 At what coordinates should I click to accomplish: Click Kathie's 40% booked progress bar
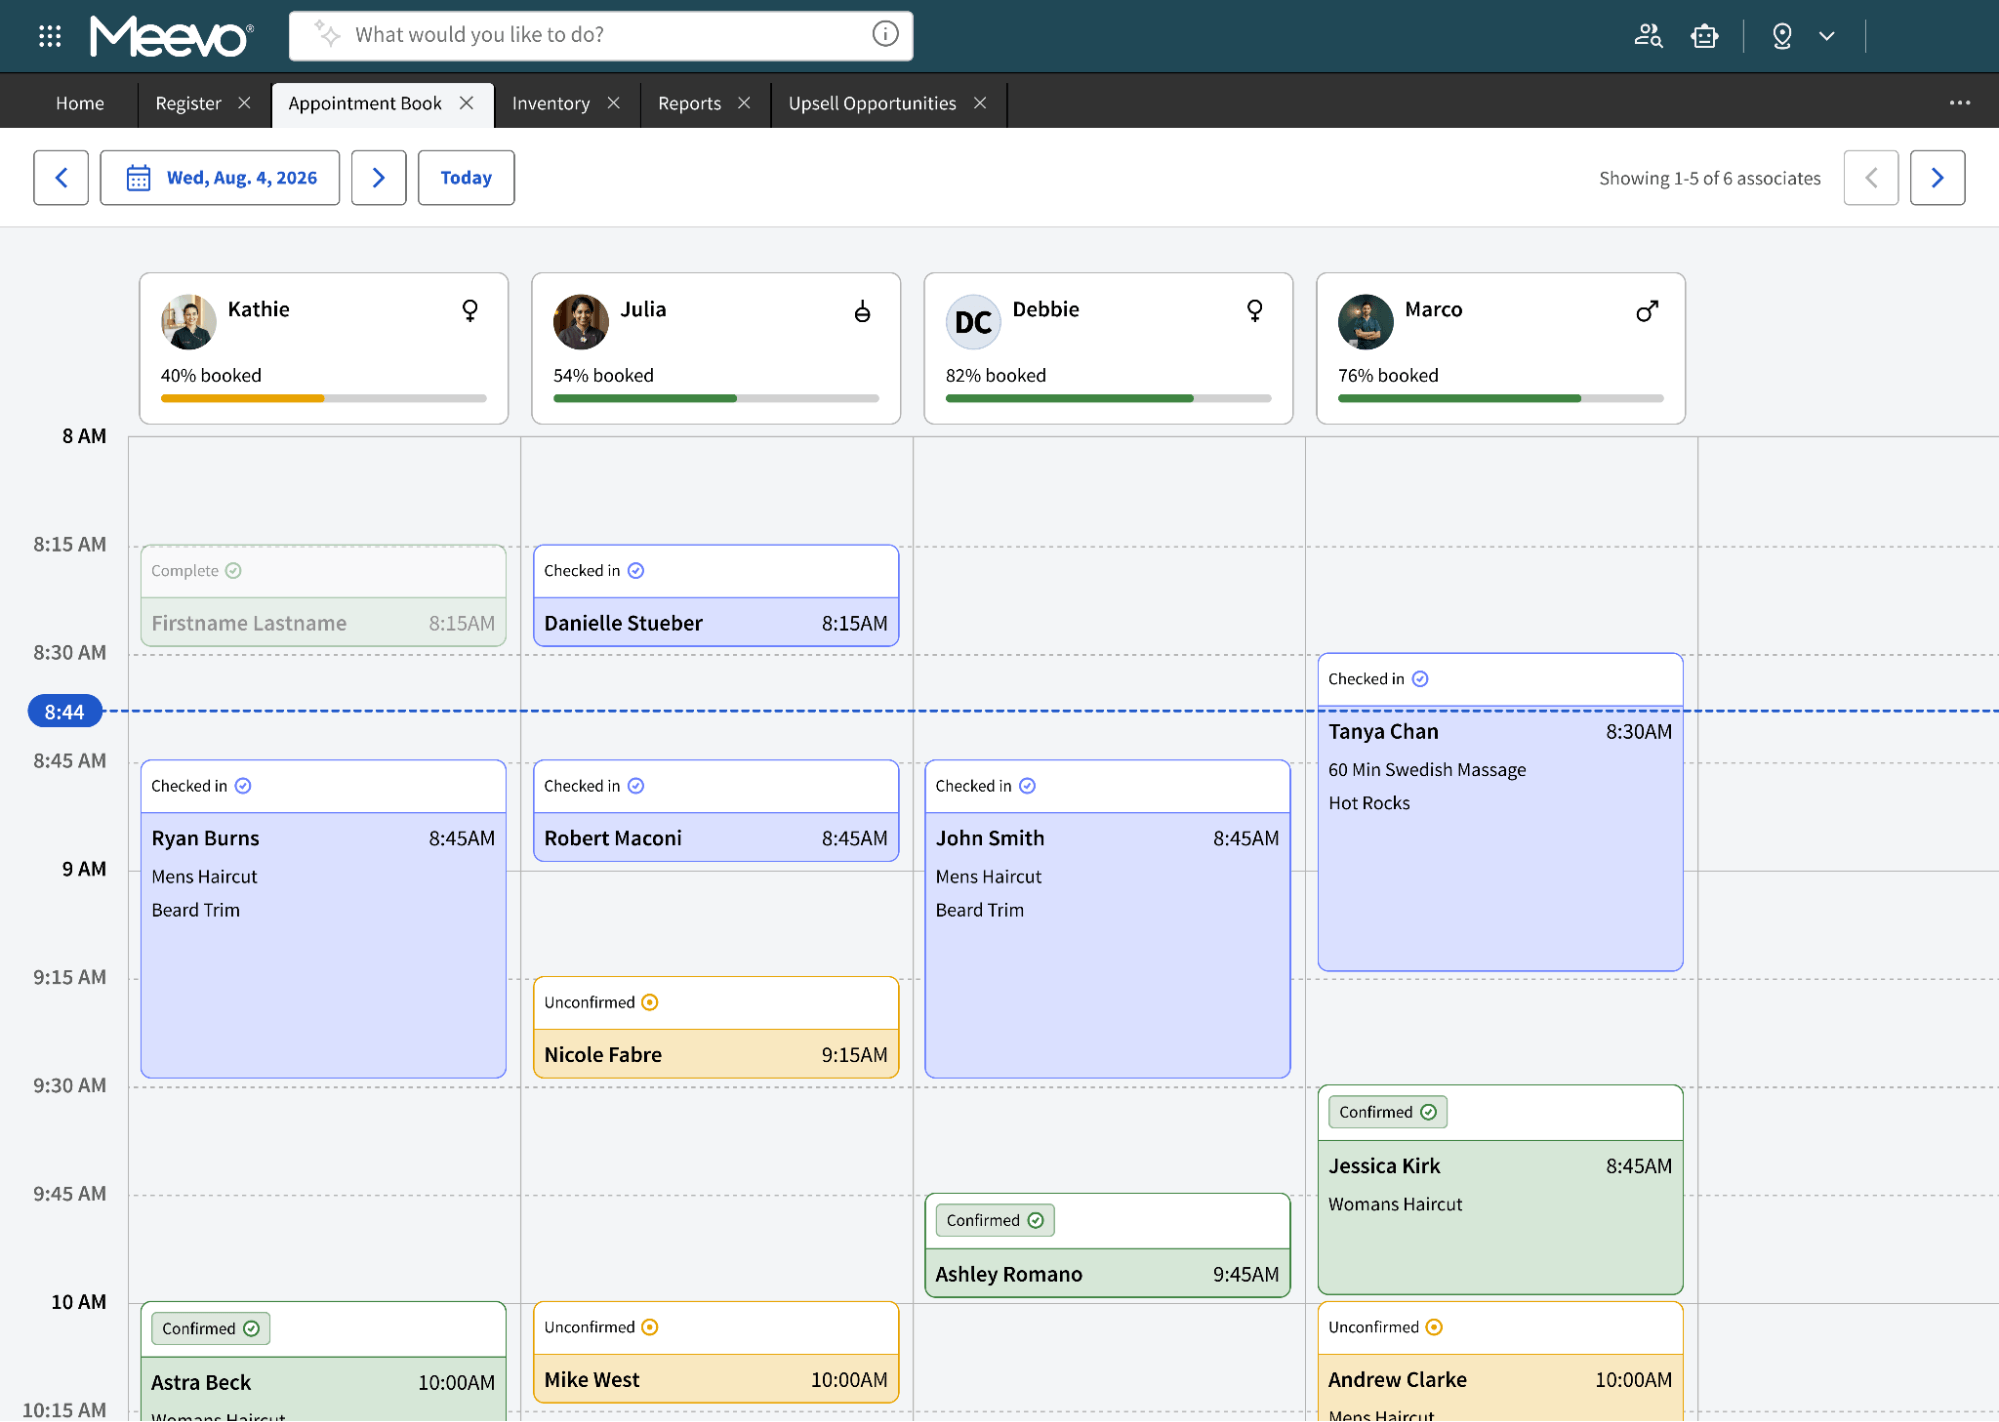324,398
